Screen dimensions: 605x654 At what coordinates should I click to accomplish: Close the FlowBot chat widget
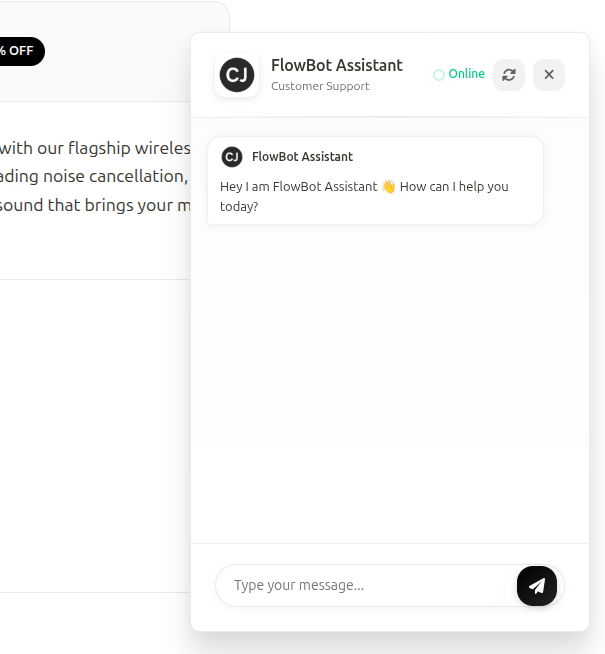click(x=549, y=75)
